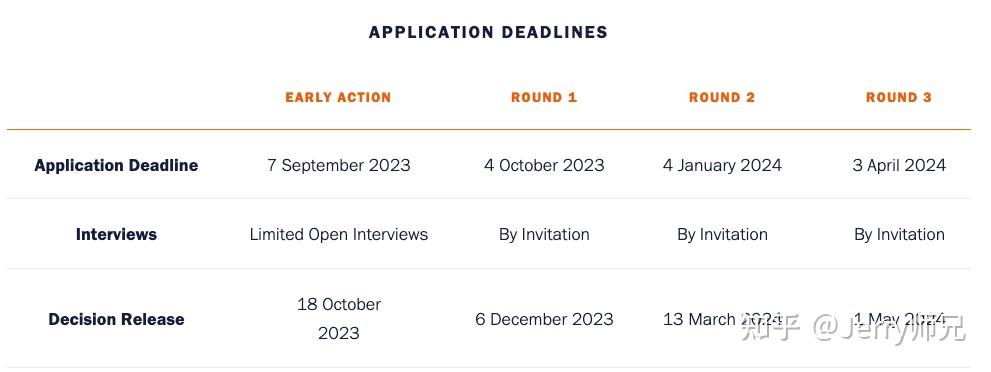Select the Early Action column header
This screenshot has width=991, height=372.
click(x=338, y=97)
